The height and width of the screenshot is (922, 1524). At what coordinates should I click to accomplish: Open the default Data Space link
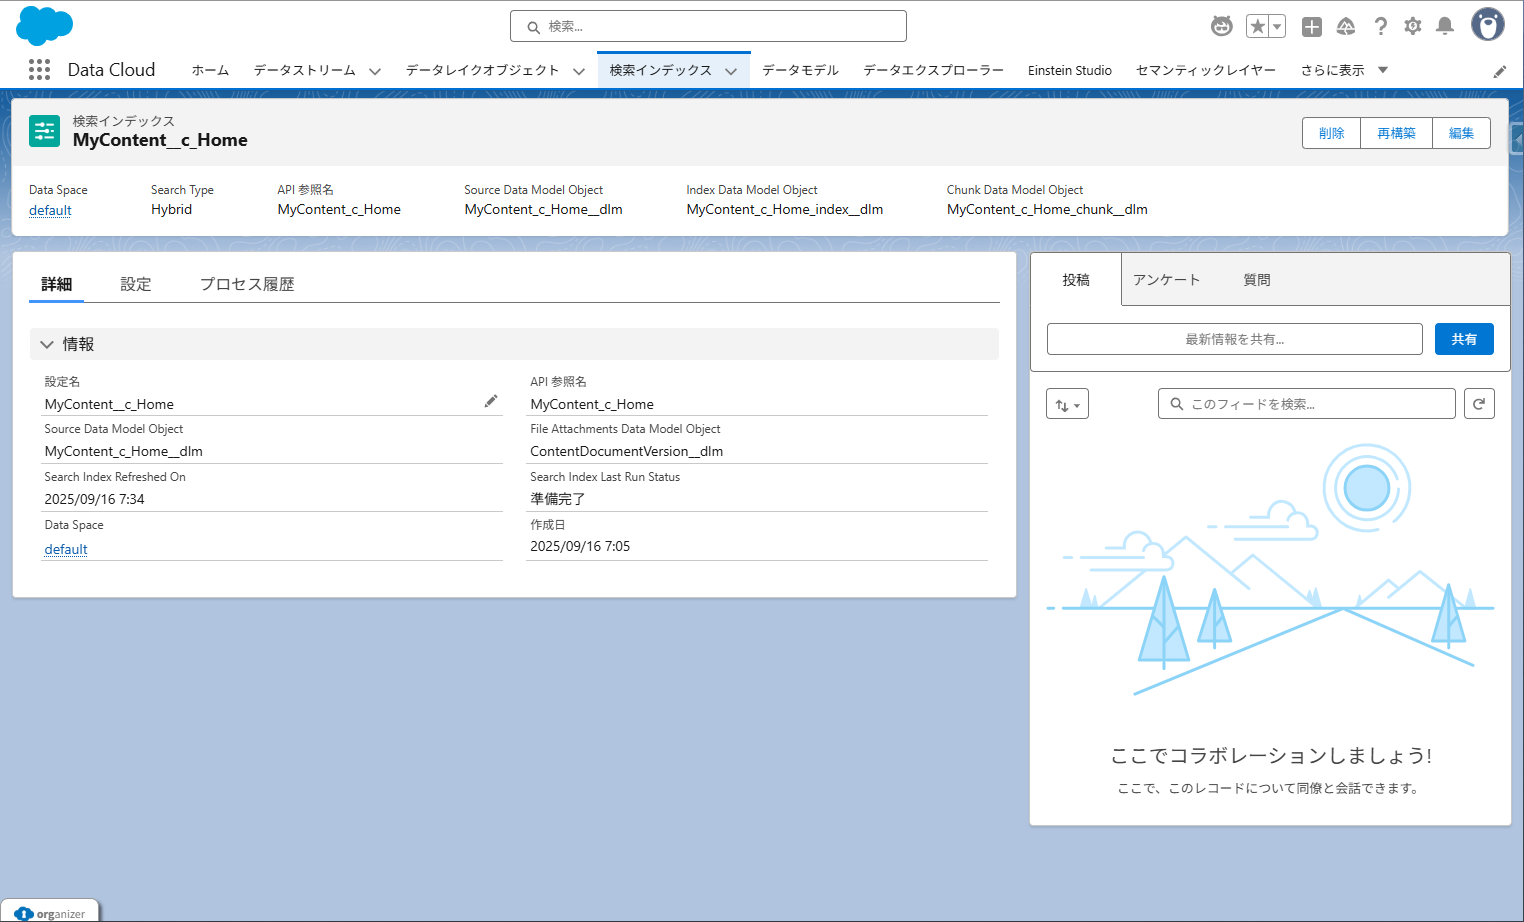coord(50,210)
